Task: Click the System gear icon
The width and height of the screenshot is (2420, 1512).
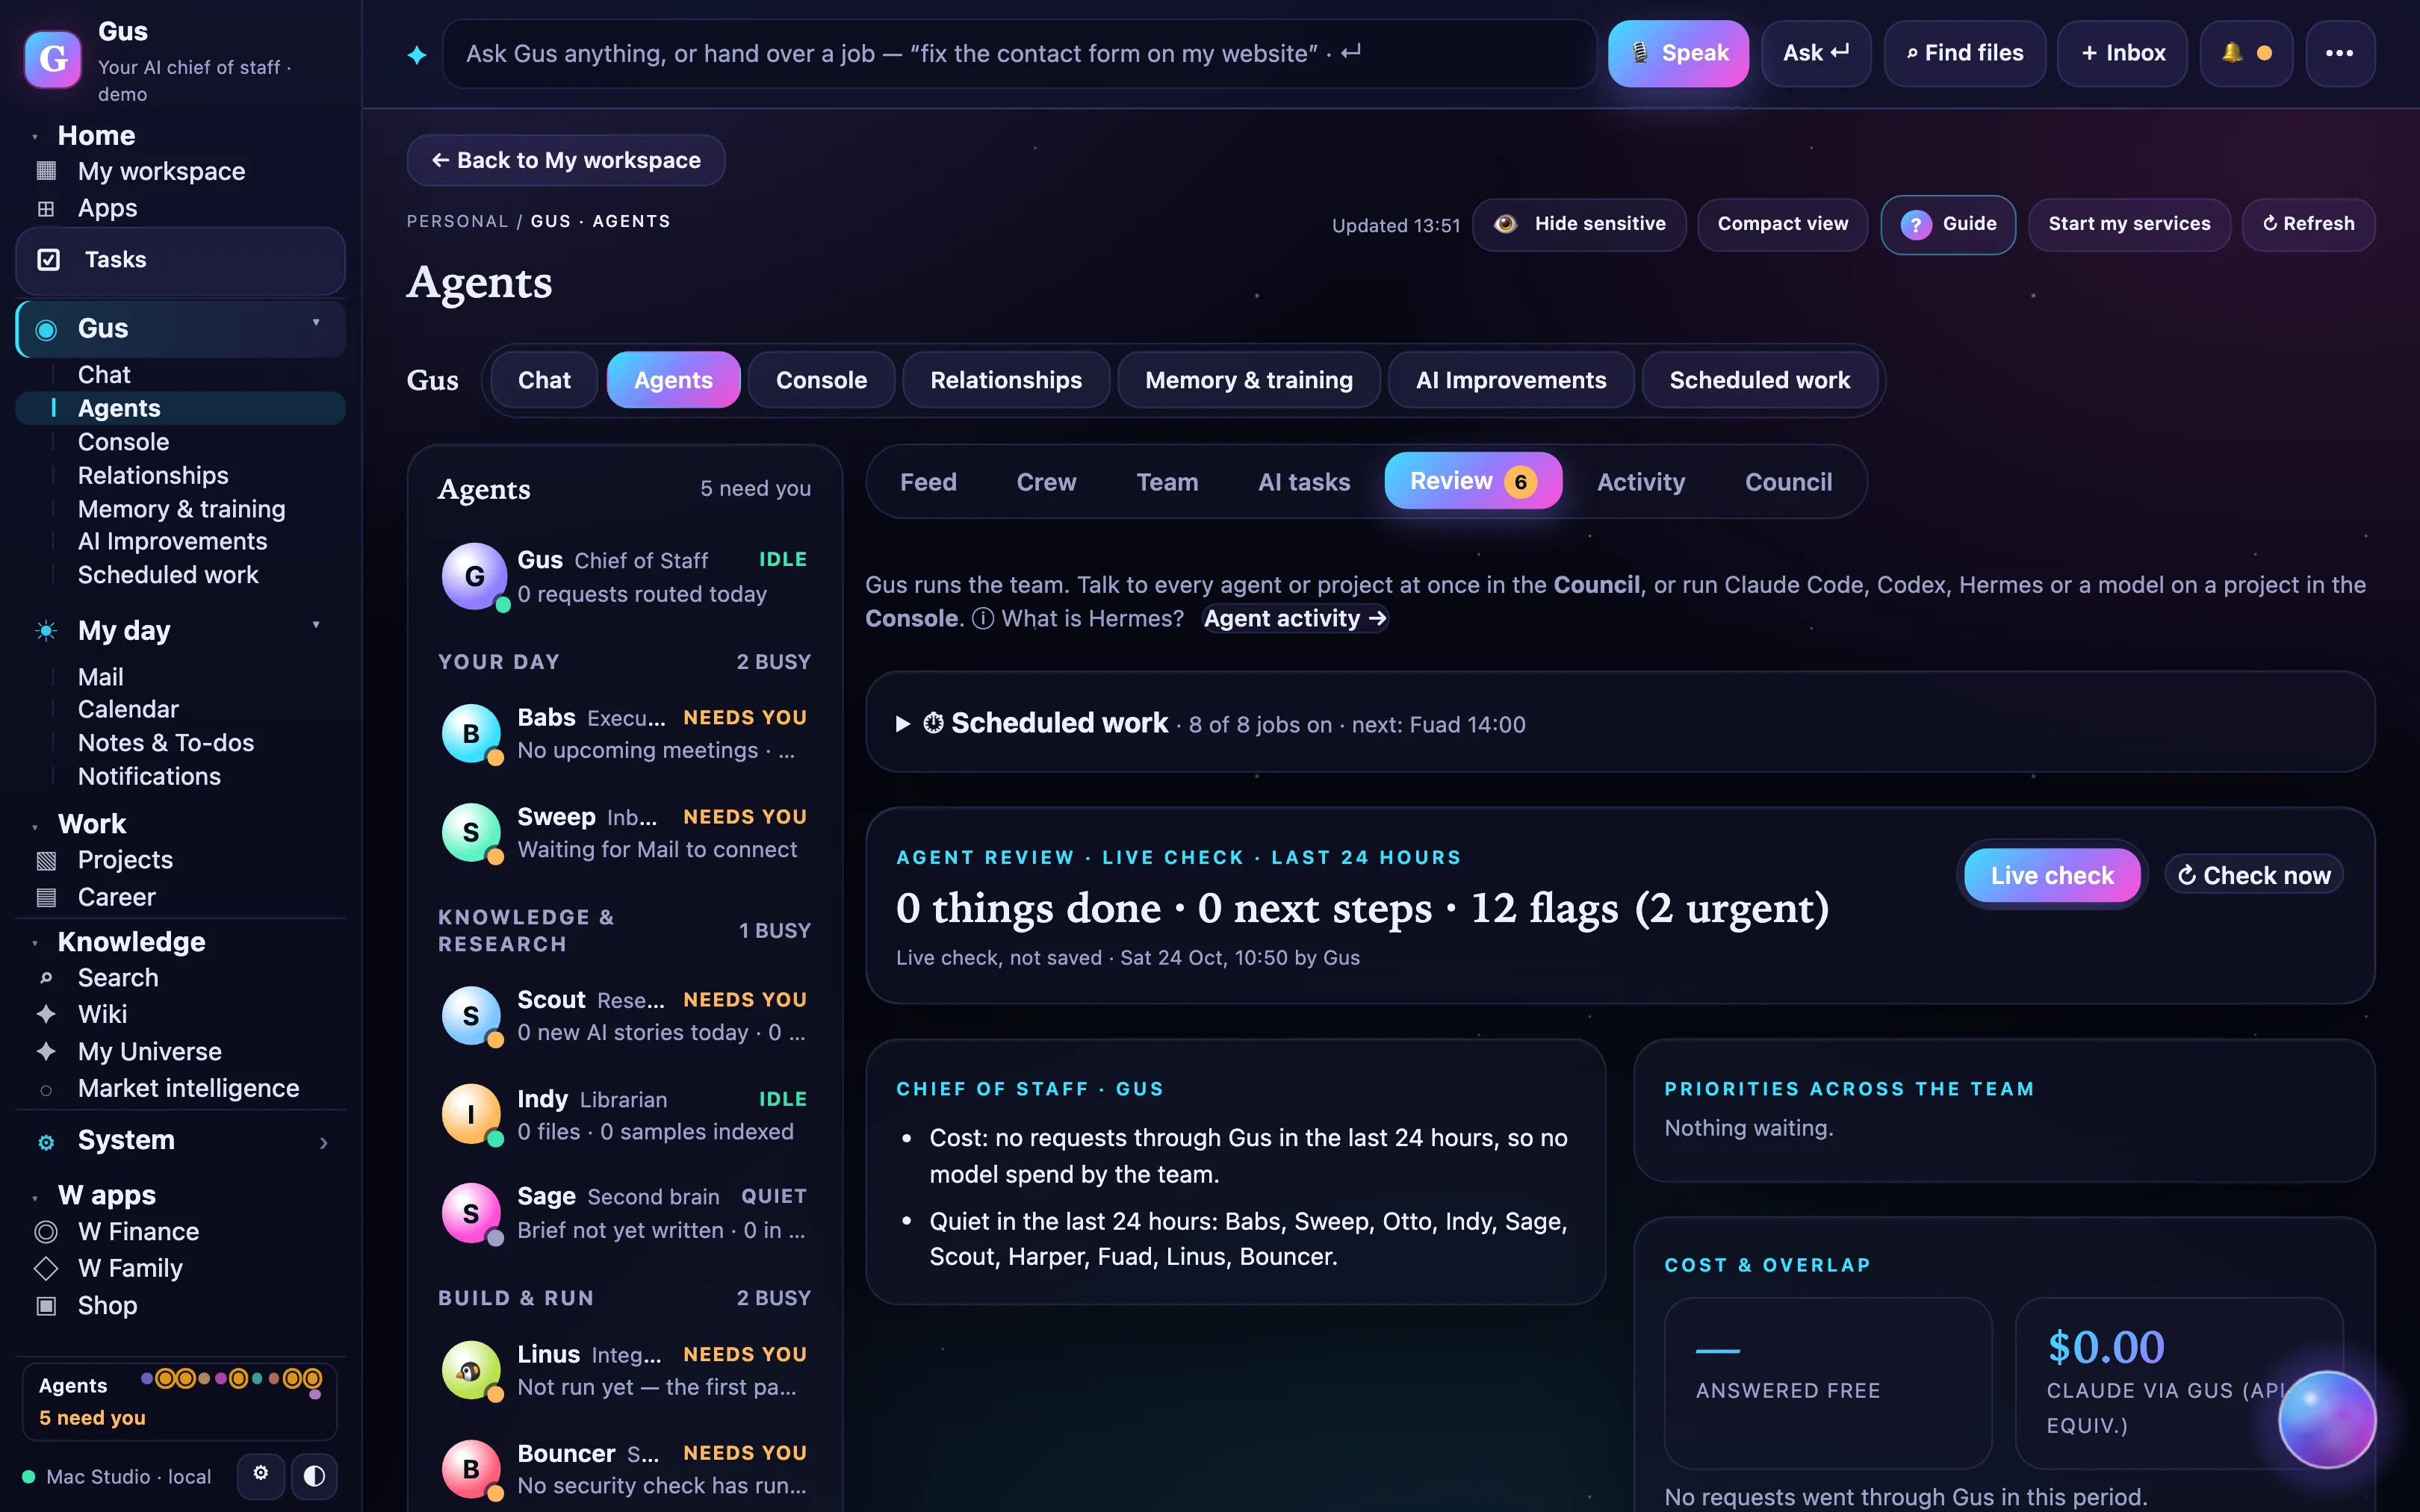Action: 46,1142
